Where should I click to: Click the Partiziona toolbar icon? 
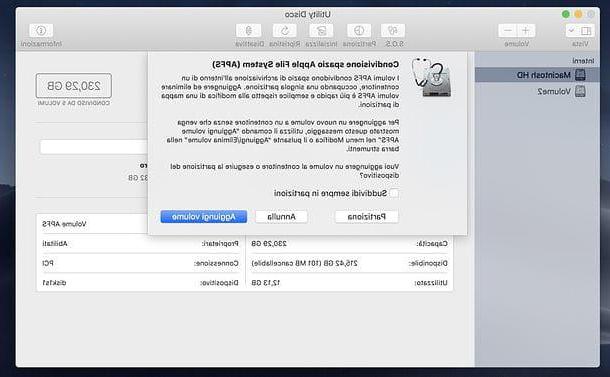pyautogui.click(x=359, y=30)
